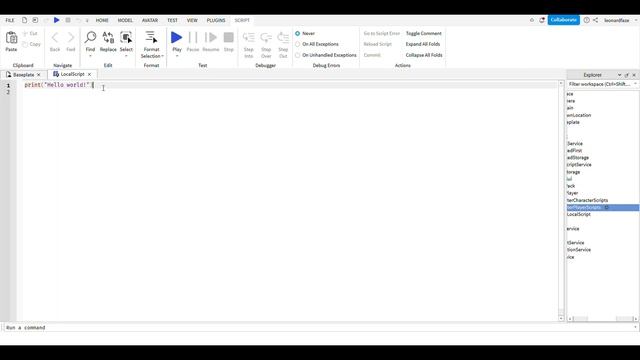Viewport: 640px width, 360px height.
Task: Click the Cut scissors icon
Action: [25, 33]
